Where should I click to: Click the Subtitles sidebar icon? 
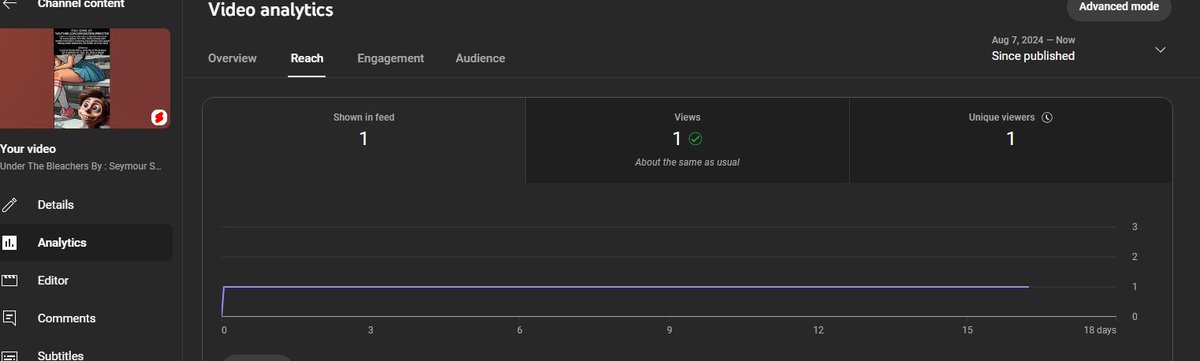click(x=11, y=355)
